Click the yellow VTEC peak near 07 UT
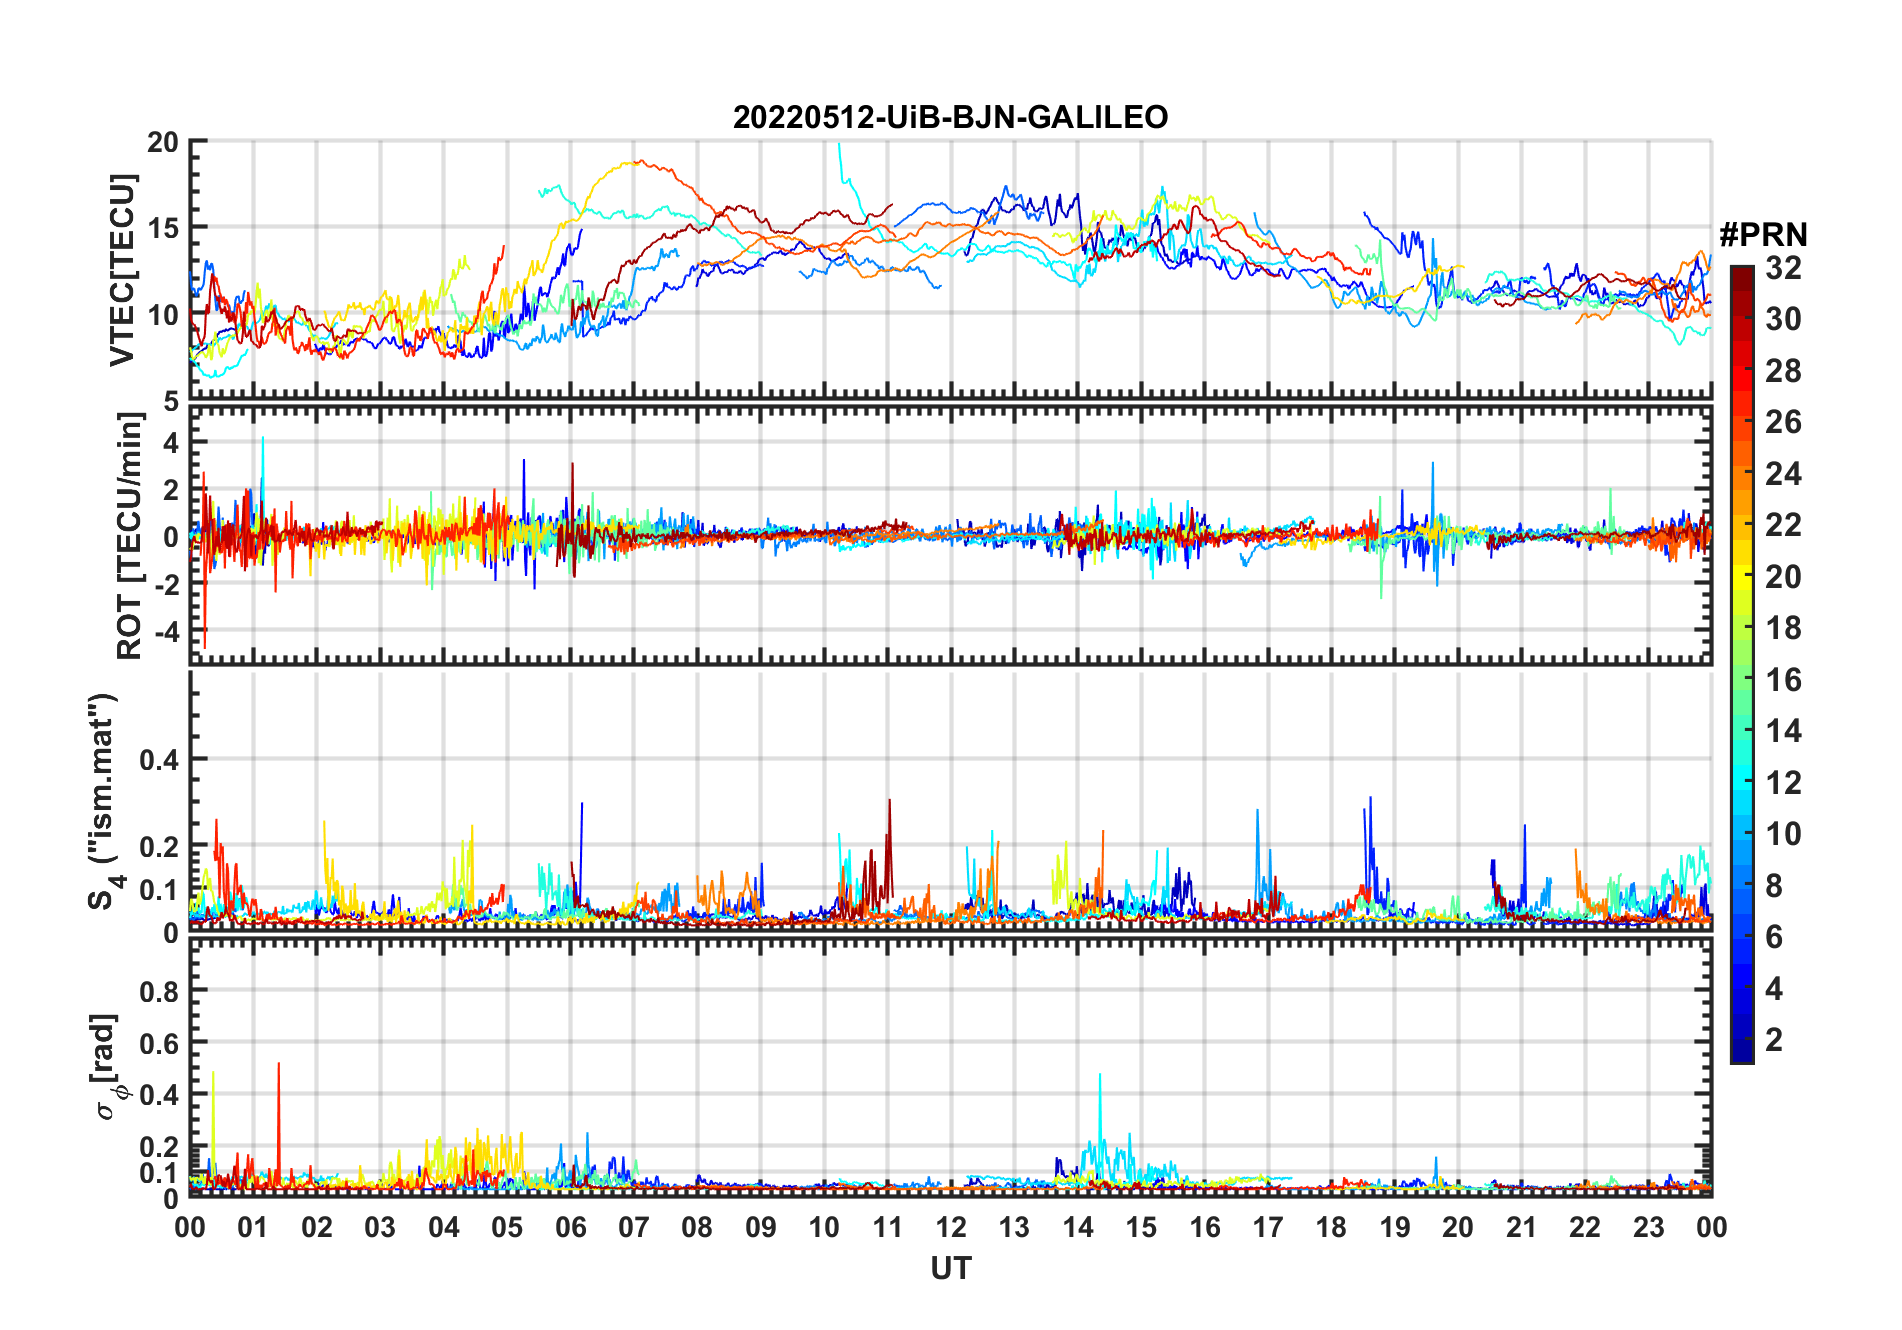This screenshot has width=1902, height=1330. click(x=628, y=163)
